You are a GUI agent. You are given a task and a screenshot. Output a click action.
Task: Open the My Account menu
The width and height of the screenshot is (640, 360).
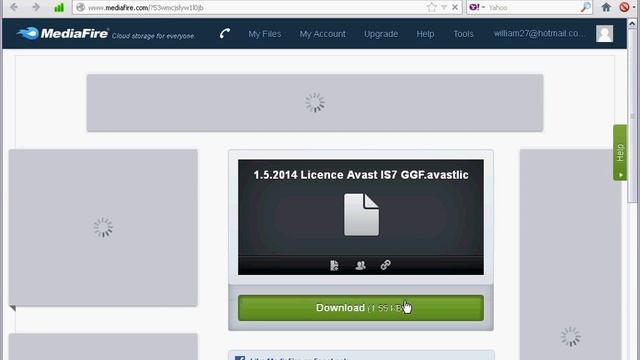(322, 34)
